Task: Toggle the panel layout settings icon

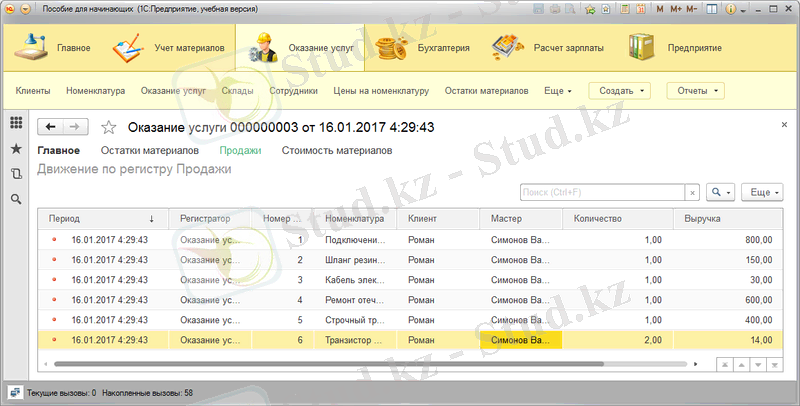Action: 712,9
